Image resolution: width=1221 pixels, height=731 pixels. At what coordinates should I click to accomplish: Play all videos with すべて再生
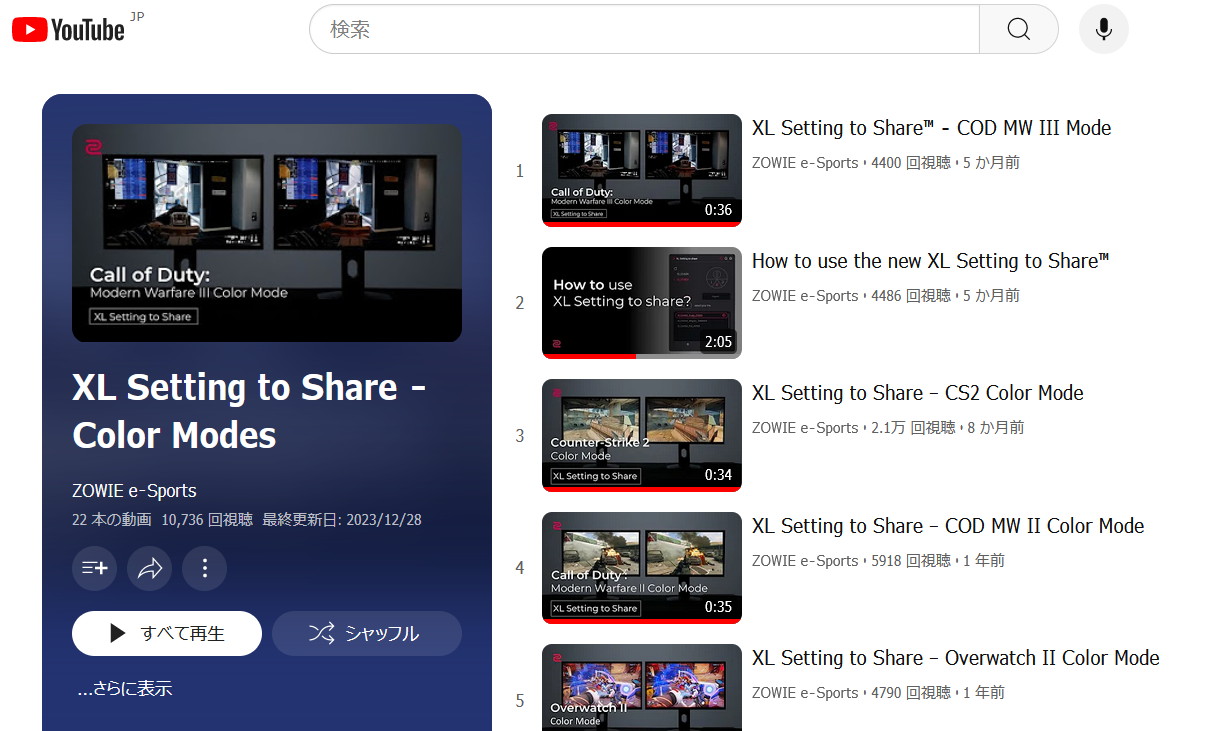[167, 633]
